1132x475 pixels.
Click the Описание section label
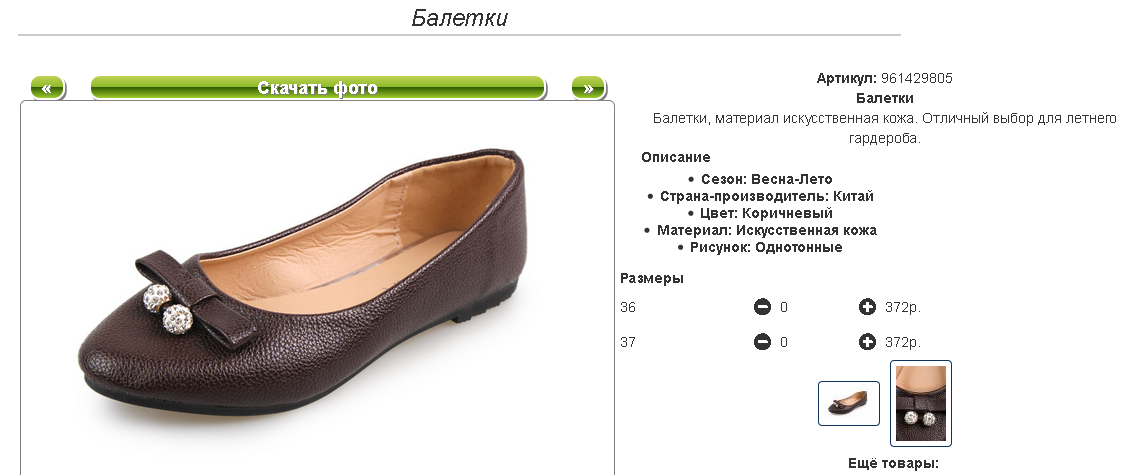coord(676,157)
